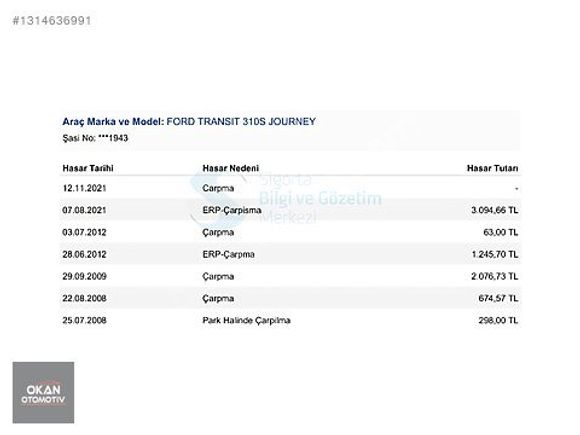The height and width of the screenshot is (435, 580).
Task: Click the ERP-Çarpma damage reason
Action: pos(229,254)
